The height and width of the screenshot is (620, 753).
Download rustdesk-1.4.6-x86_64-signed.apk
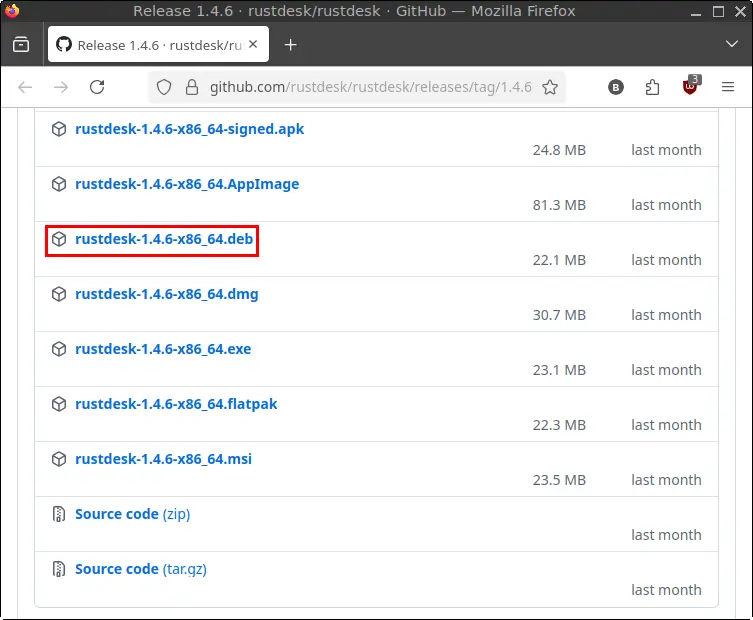(189, 129)
